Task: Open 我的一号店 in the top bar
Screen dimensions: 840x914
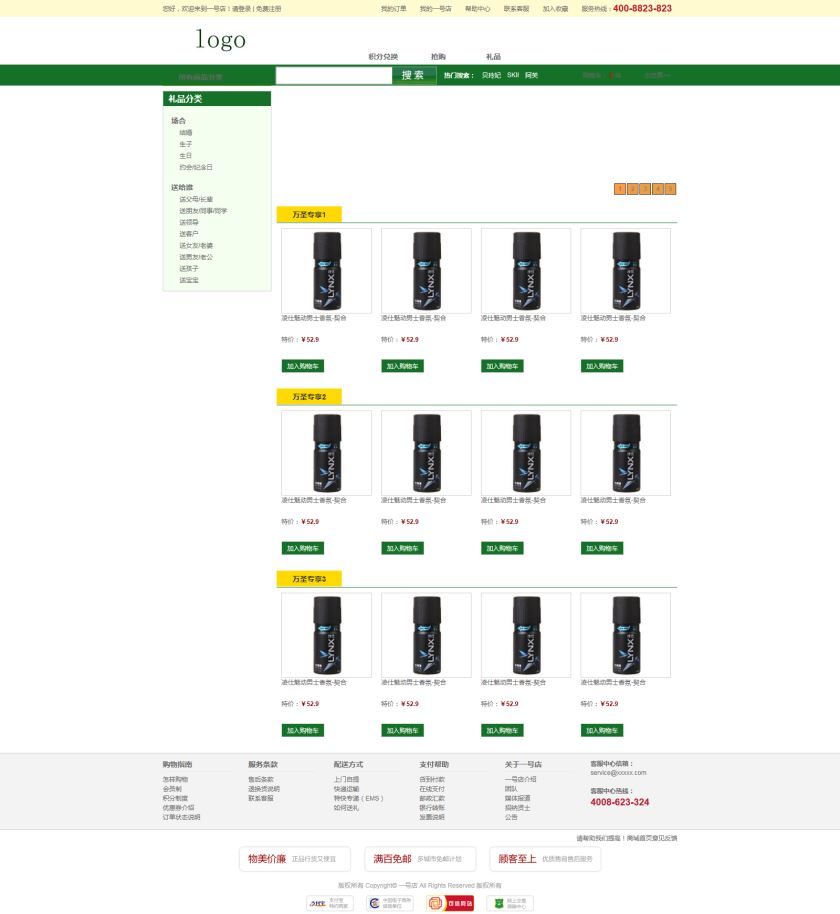Action: point(435,9)
